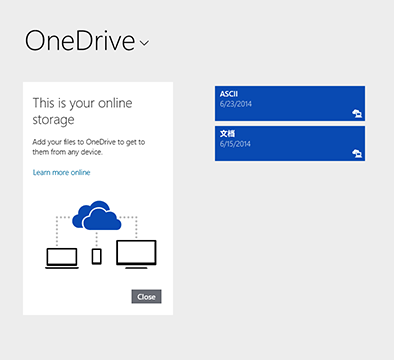Expand the dropdown chevron beside OneDrive

[x=144, y=43]
